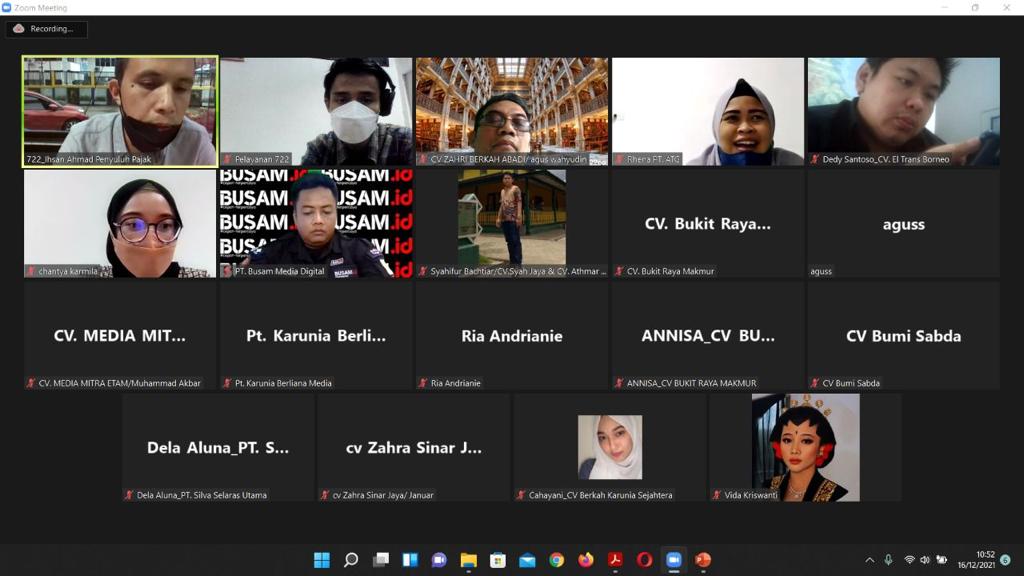Open Firefox from the taskbar
The height and width of the screenshot is (576, 1024).
pos(585,560)
